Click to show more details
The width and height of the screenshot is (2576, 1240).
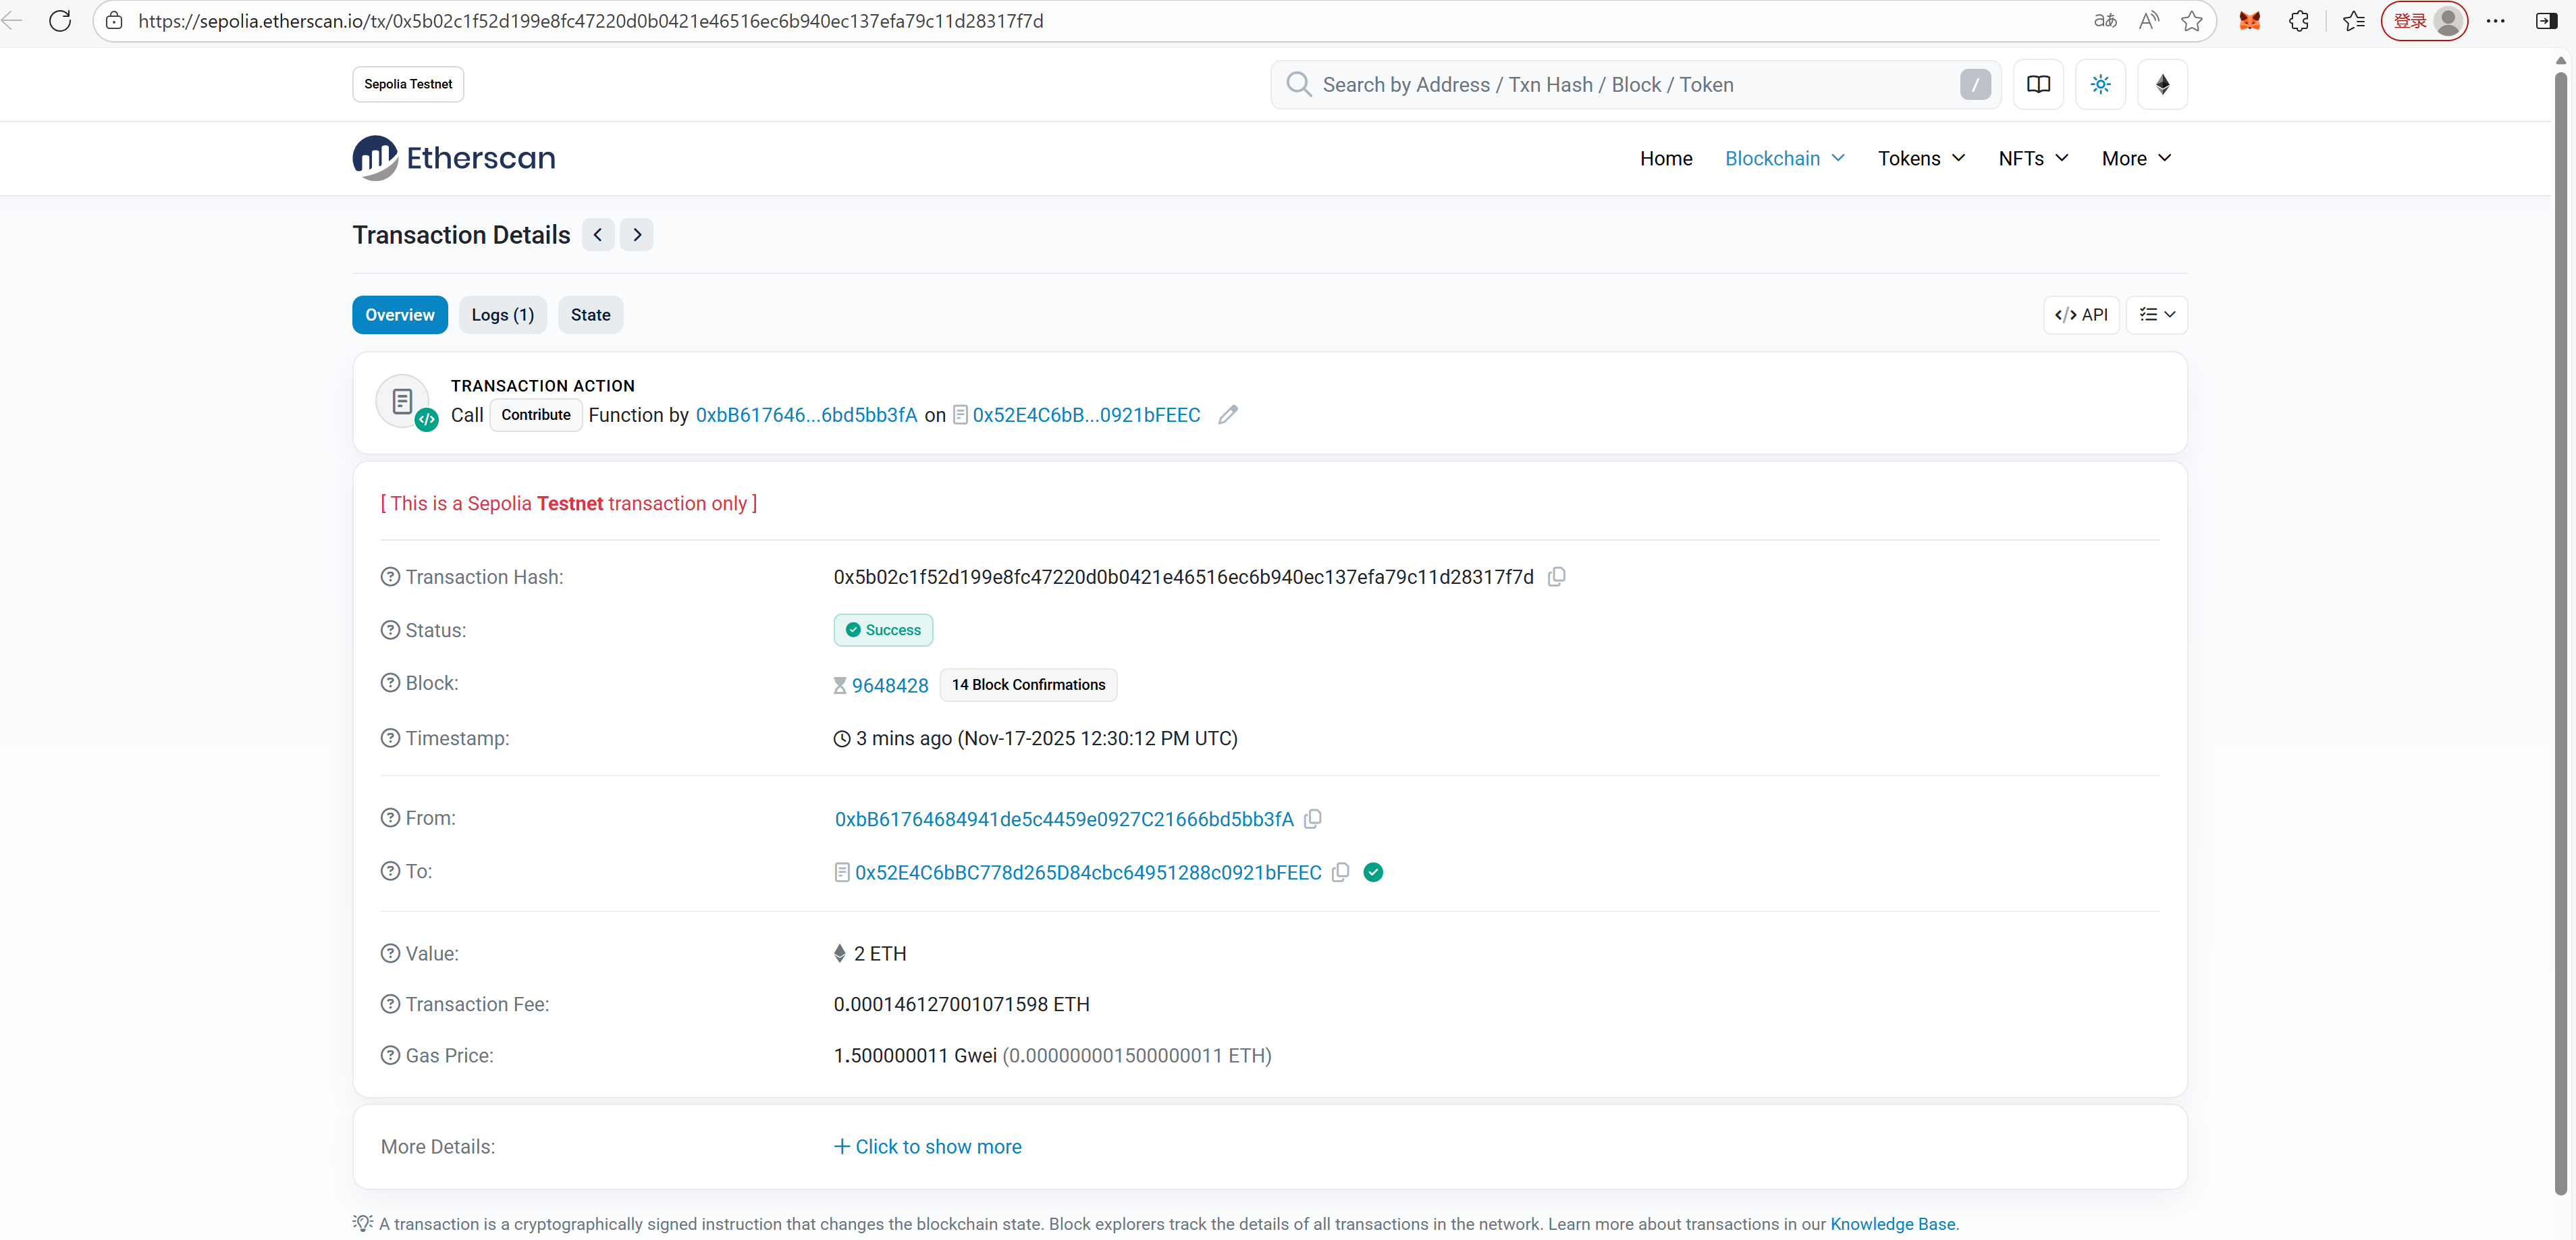(x=927, y=1147)
